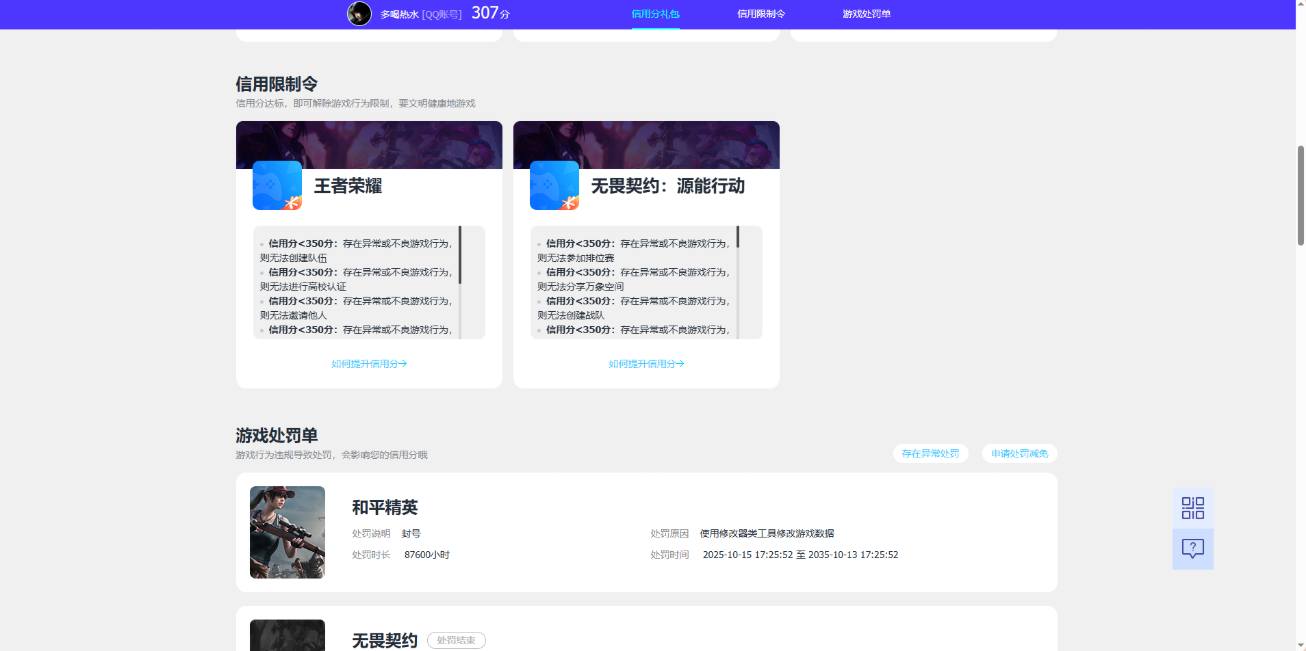Viewport: 1306px width, 651px height.
Task: Click the 和平精英 penalty title
Action: 385,507
